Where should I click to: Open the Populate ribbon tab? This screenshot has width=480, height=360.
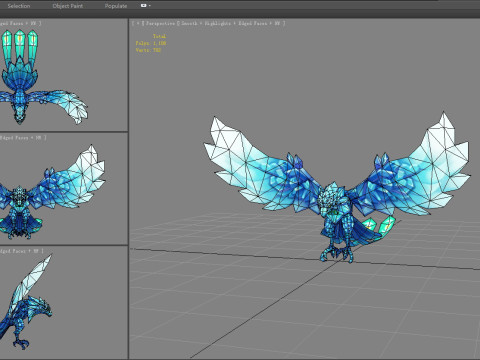click(116, 6)
